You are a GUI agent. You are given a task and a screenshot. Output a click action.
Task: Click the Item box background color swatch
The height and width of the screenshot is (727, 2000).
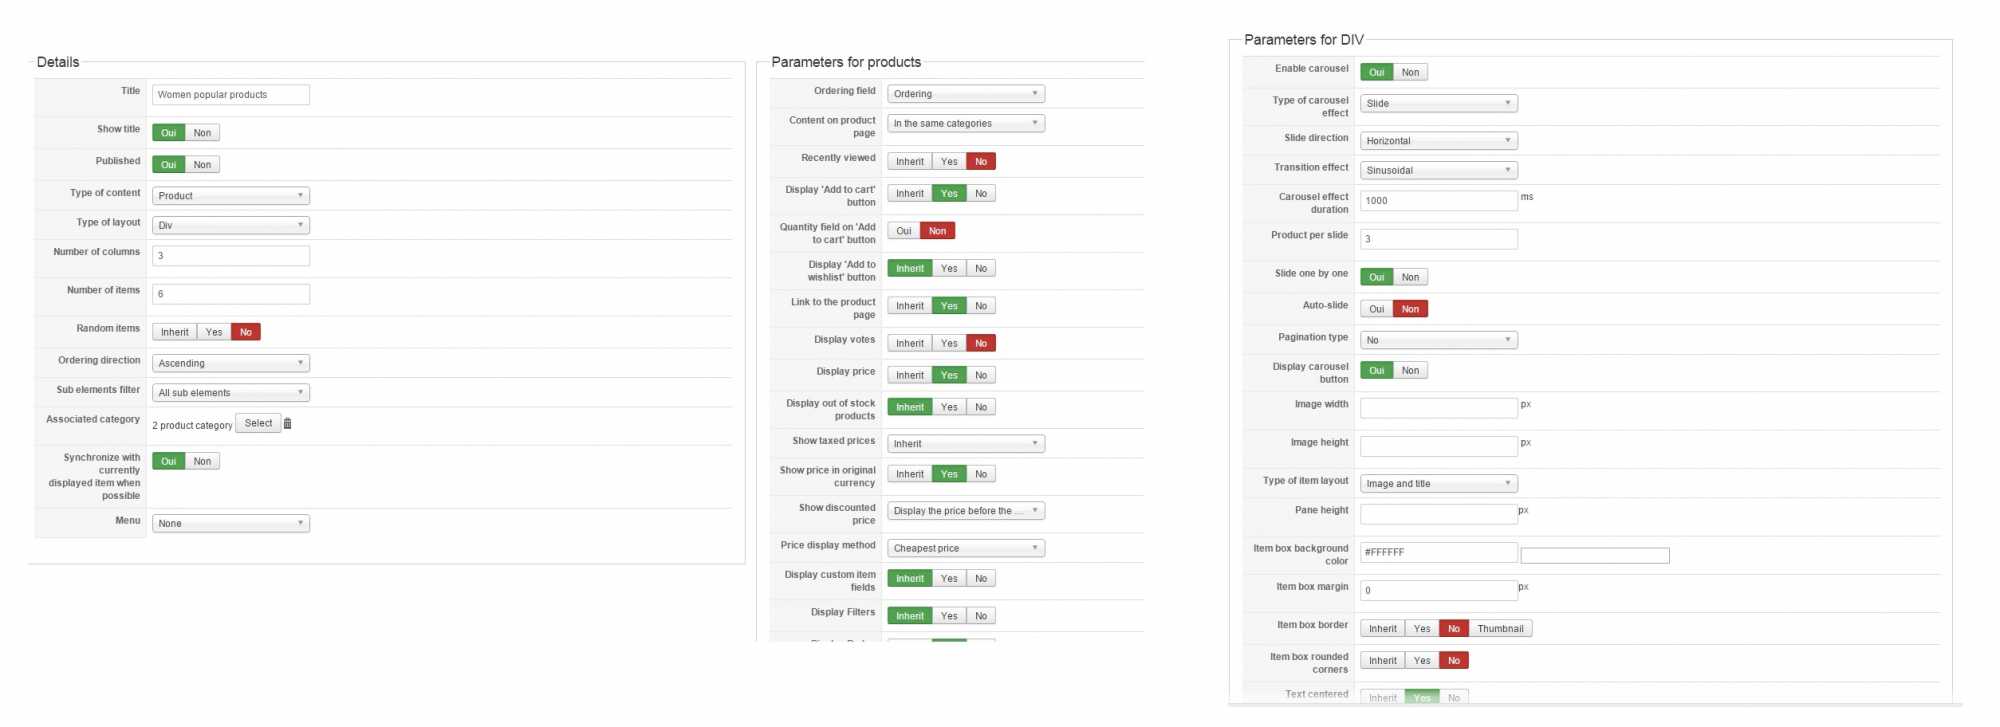click(x=1595, y=556)
